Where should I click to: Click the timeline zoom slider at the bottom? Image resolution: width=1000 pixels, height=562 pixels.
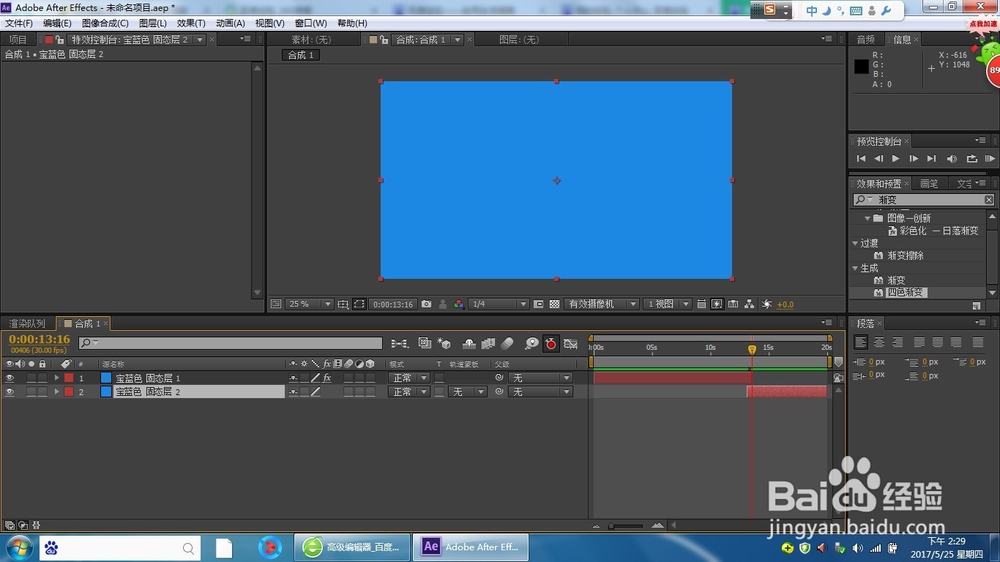[x=626, y=526]
